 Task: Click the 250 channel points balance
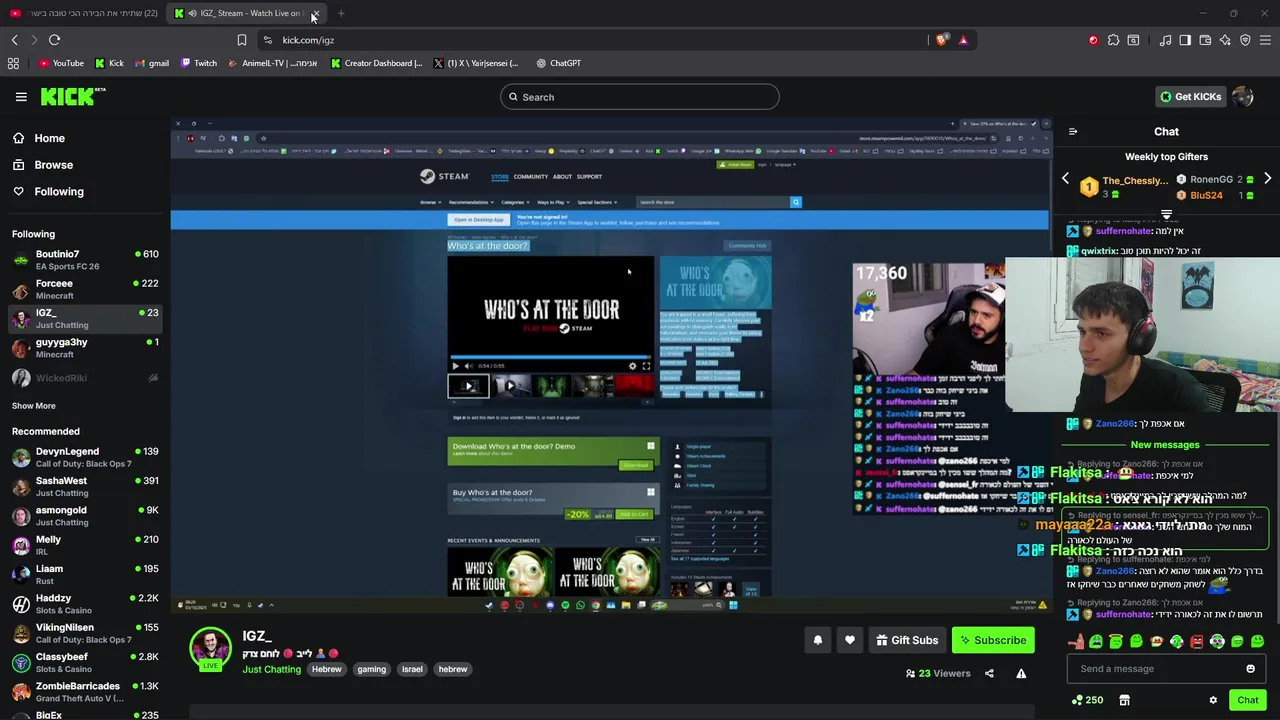click(1087, 700)
